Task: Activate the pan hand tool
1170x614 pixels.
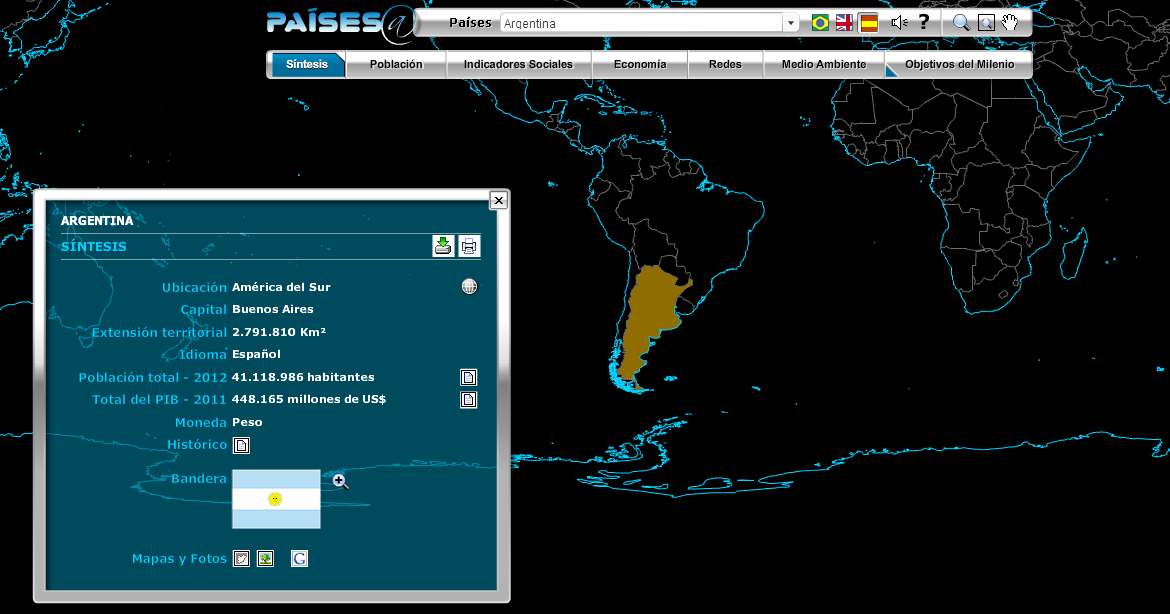Action: (1011, 21)
